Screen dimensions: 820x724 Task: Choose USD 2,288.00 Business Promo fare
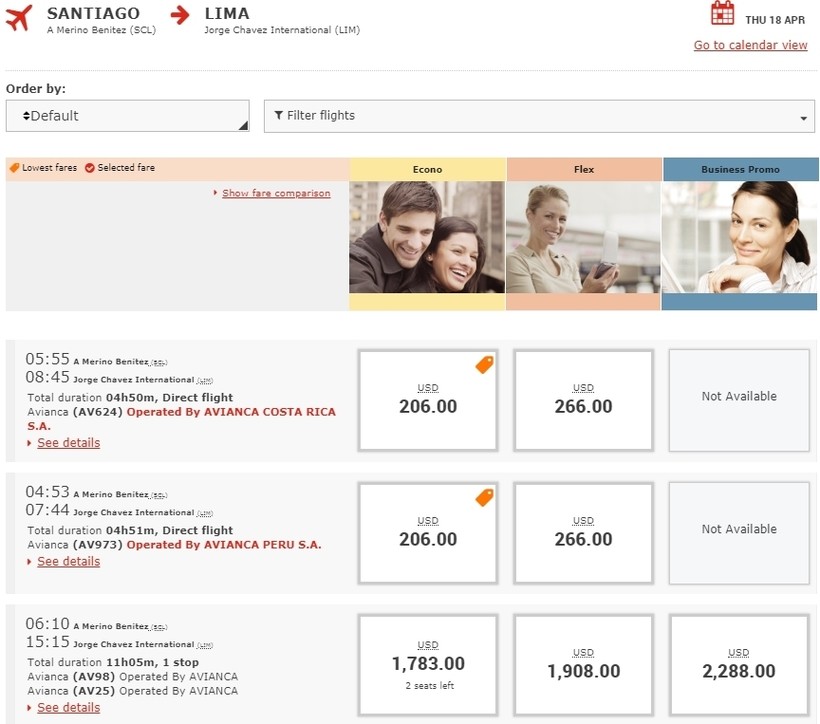[x=738, y=665]
